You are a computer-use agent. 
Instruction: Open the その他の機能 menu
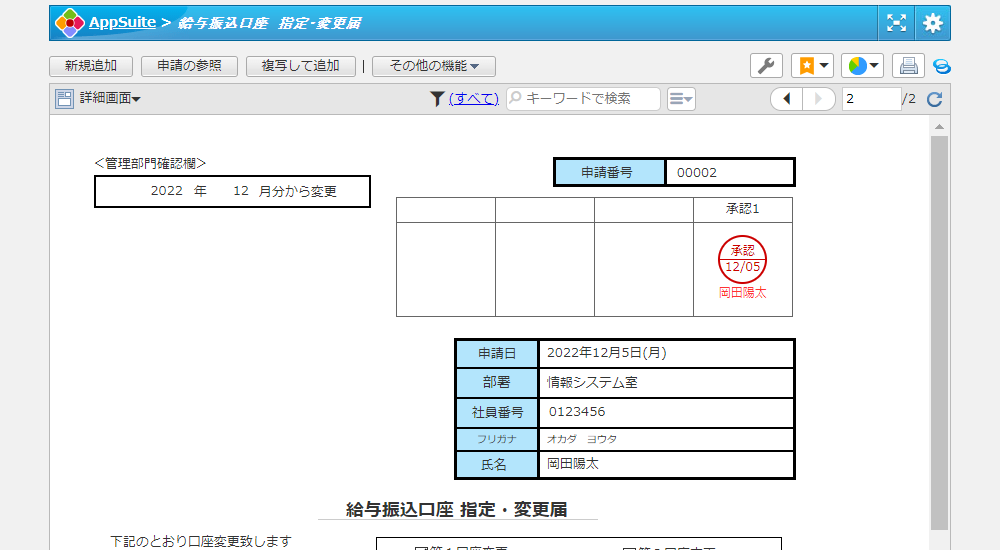click(x=434, y=66)
